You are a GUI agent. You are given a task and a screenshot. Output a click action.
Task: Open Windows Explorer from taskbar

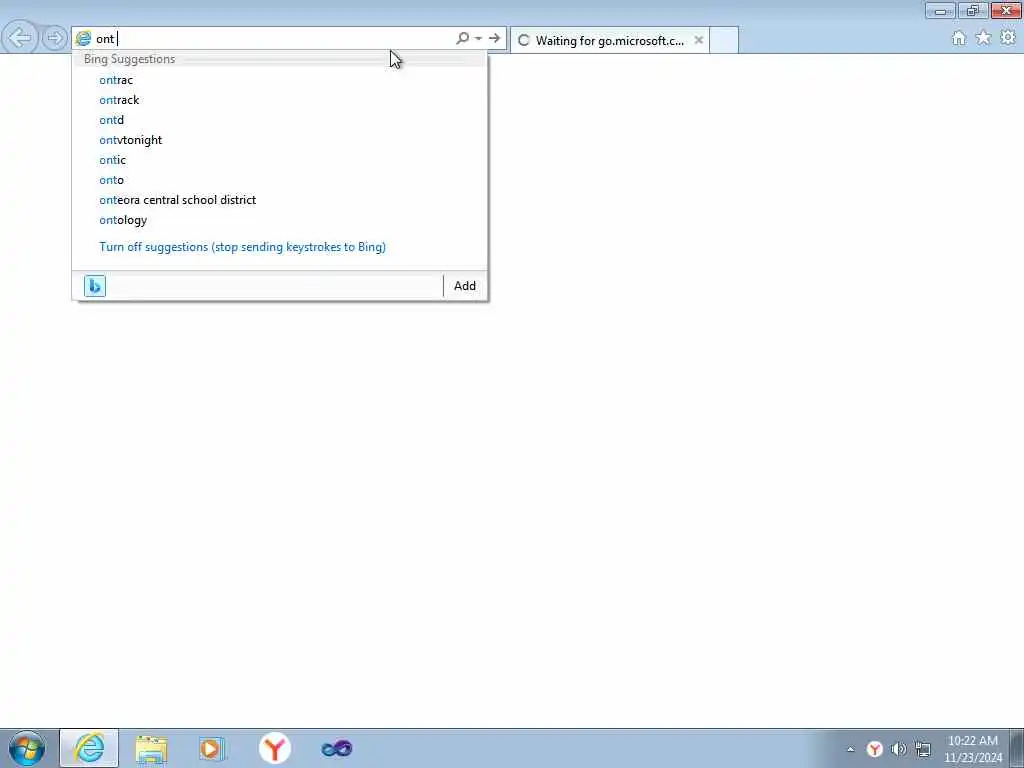pyautogui.click(x=152, y=748)
